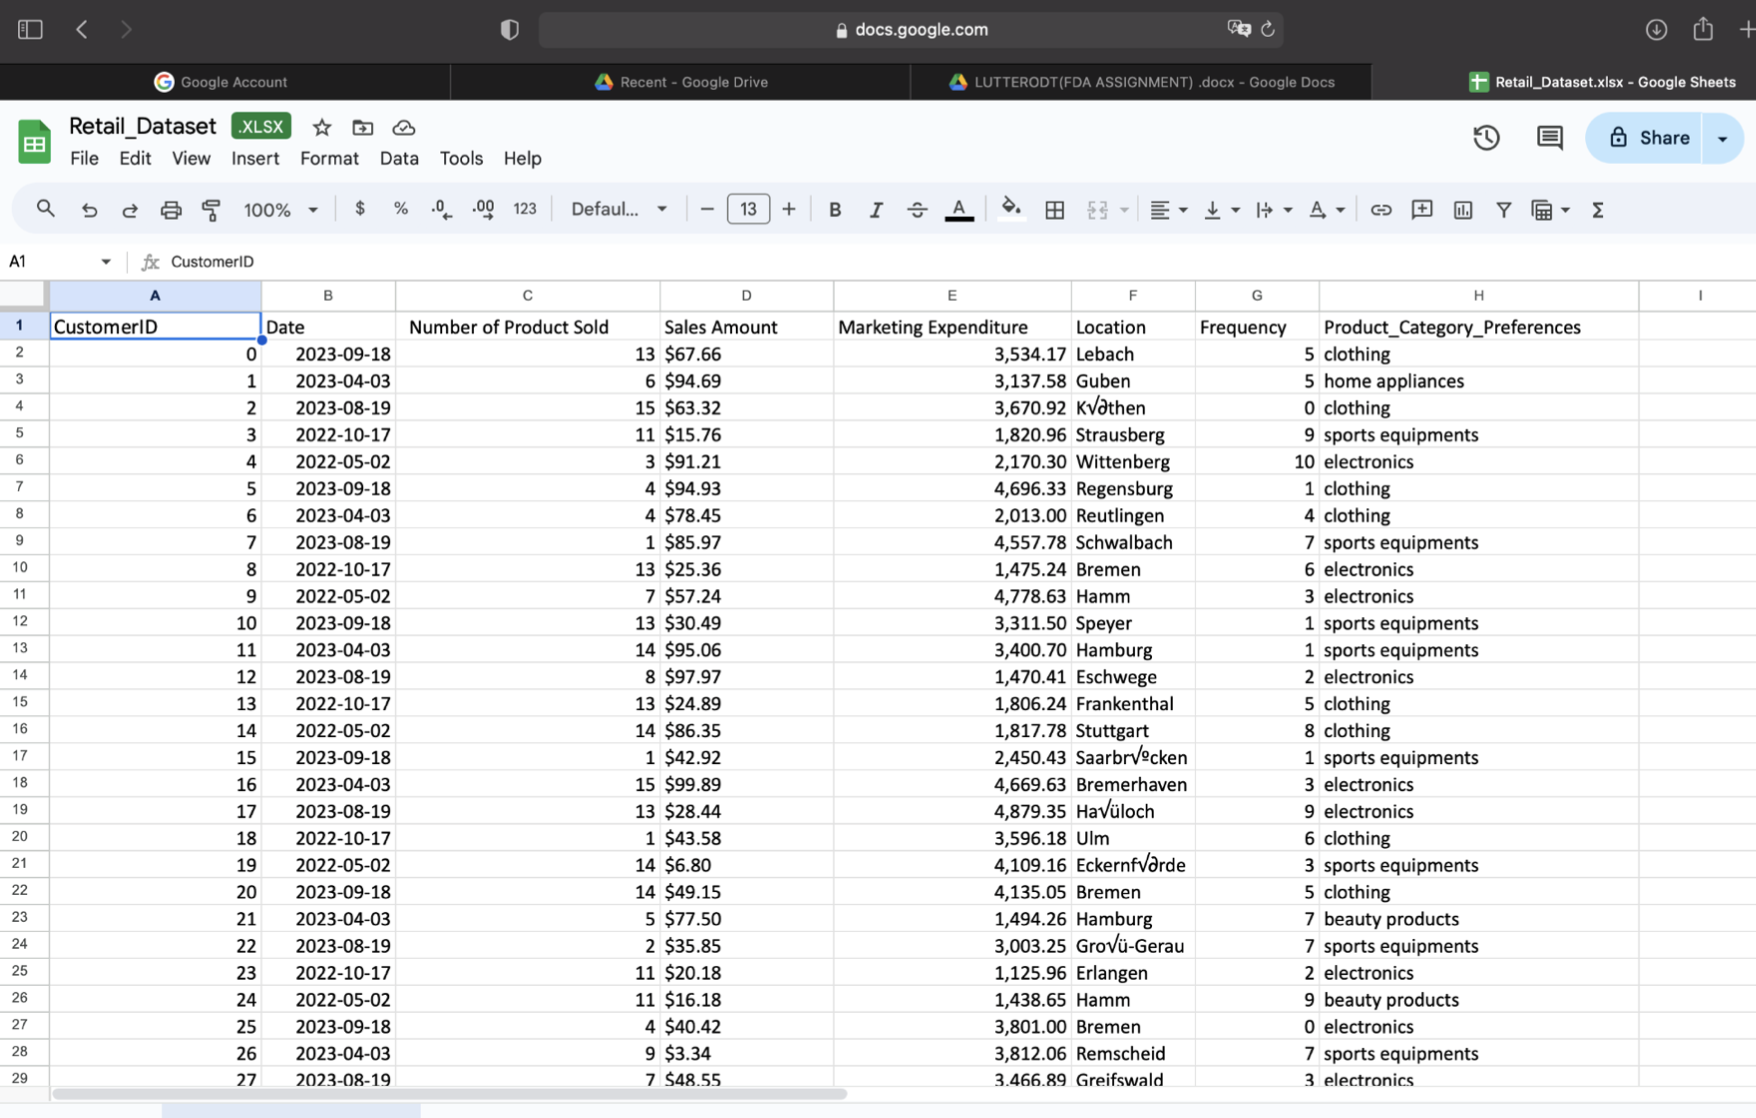Toggle bold formatting
The width and height of the screenshot is (1756, 1118).
point(835,210)
